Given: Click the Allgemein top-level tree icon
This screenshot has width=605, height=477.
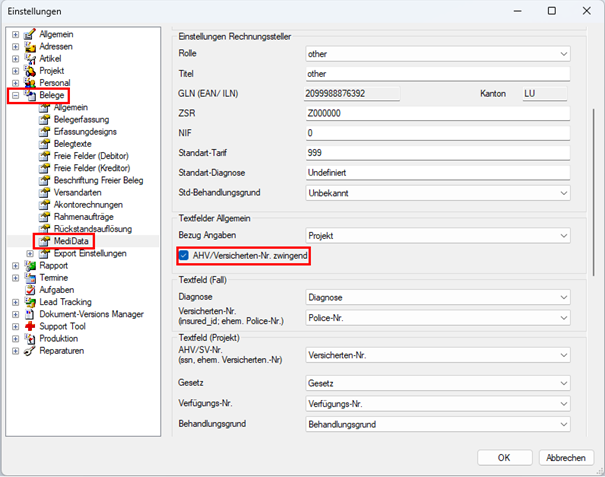Looking at the screenshot, I should coord(30,34).
